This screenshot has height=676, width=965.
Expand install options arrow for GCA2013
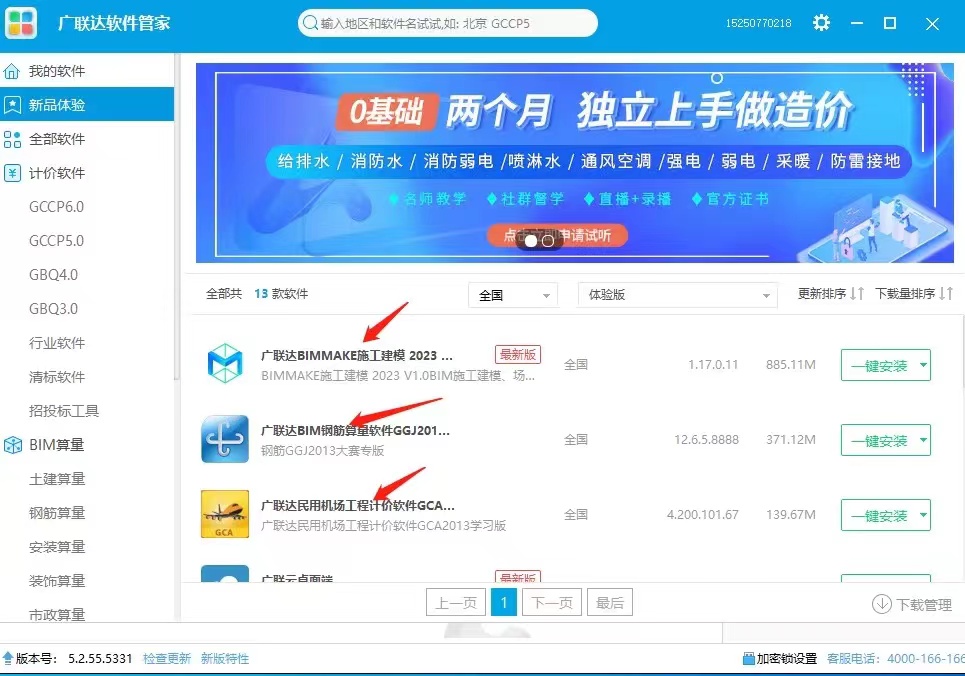(x=923, y=515)
